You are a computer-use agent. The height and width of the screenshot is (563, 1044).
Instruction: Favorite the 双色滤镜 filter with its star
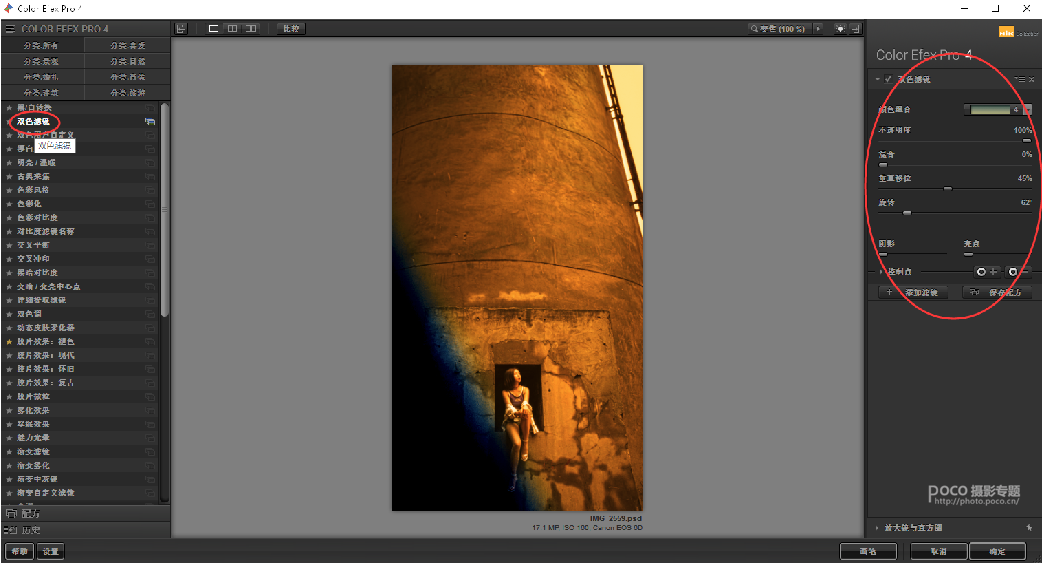click(x=9, y=121)
